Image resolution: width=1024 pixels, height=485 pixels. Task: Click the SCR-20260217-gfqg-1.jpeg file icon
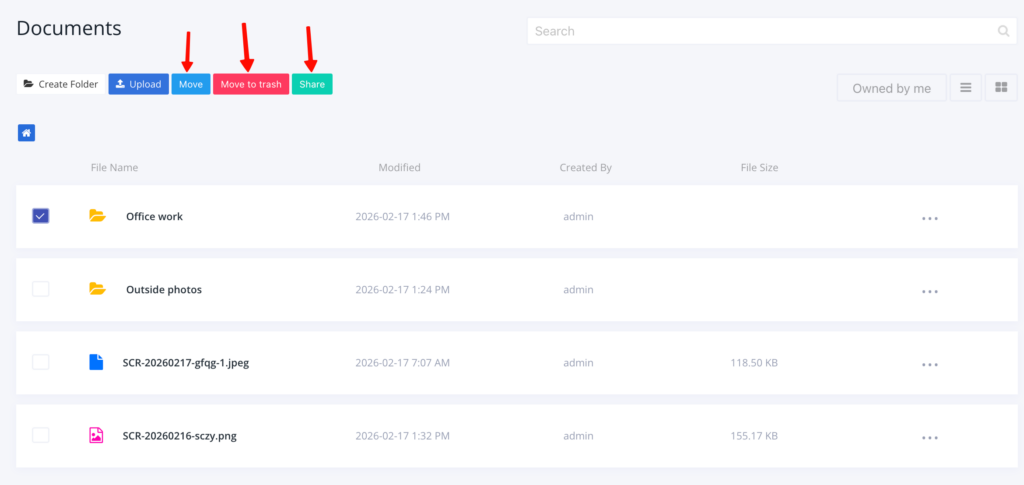[x=97, y=362]
